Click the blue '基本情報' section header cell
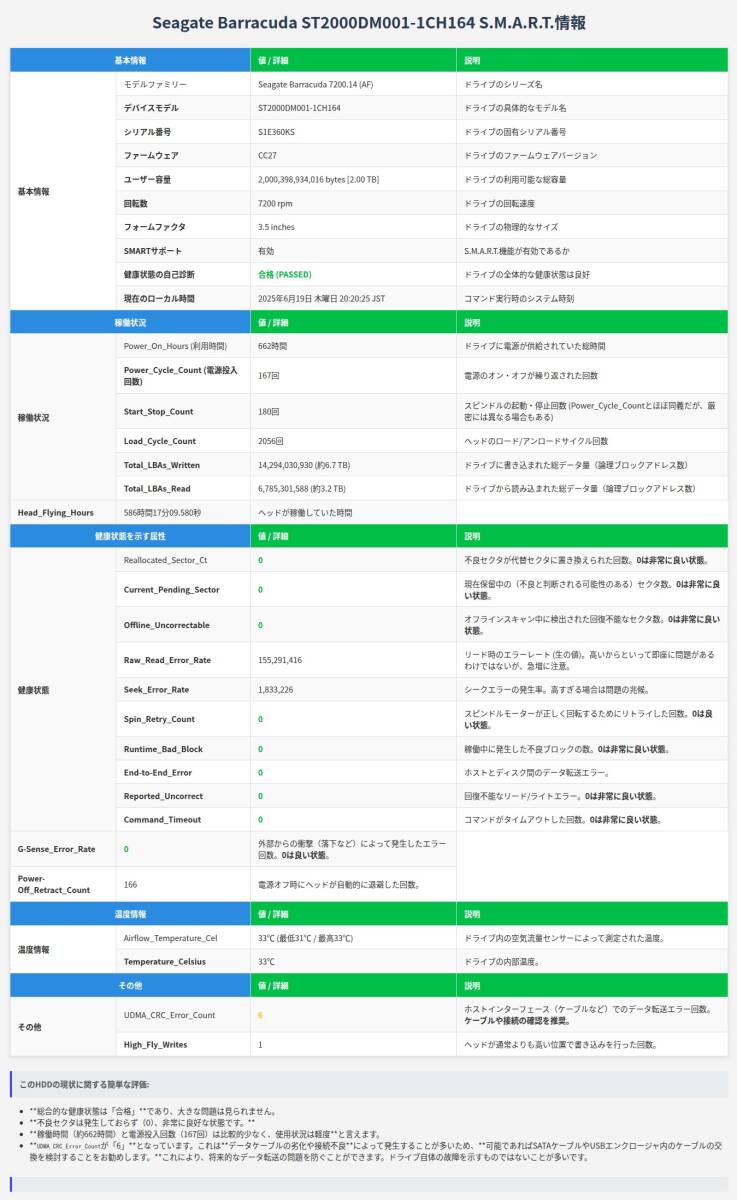Image resolution: width=737 pixels, height=1200 pixels. pyautogui.click(x=130, y=61)
